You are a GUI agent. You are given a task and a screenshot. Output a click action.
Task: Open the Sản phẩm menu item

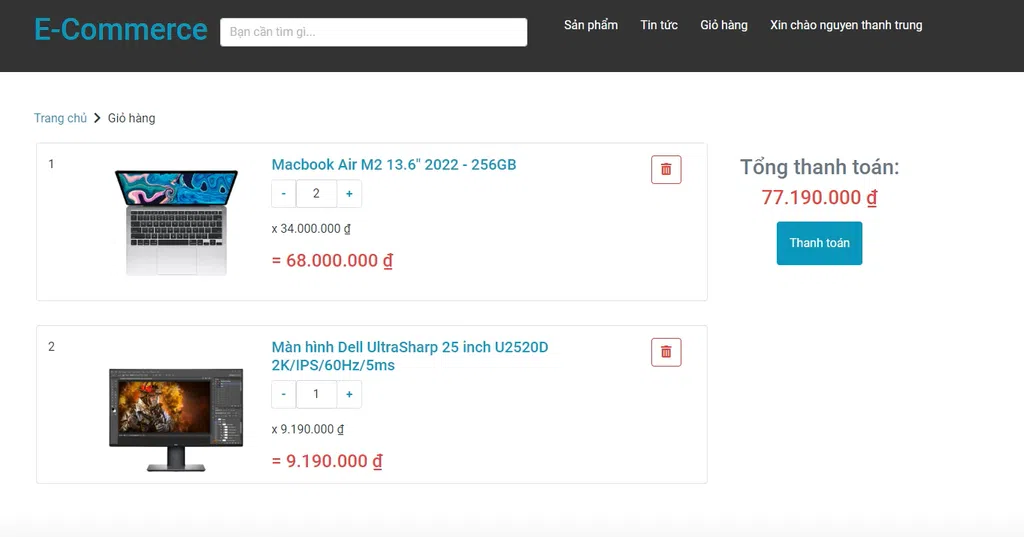[591, 25]
